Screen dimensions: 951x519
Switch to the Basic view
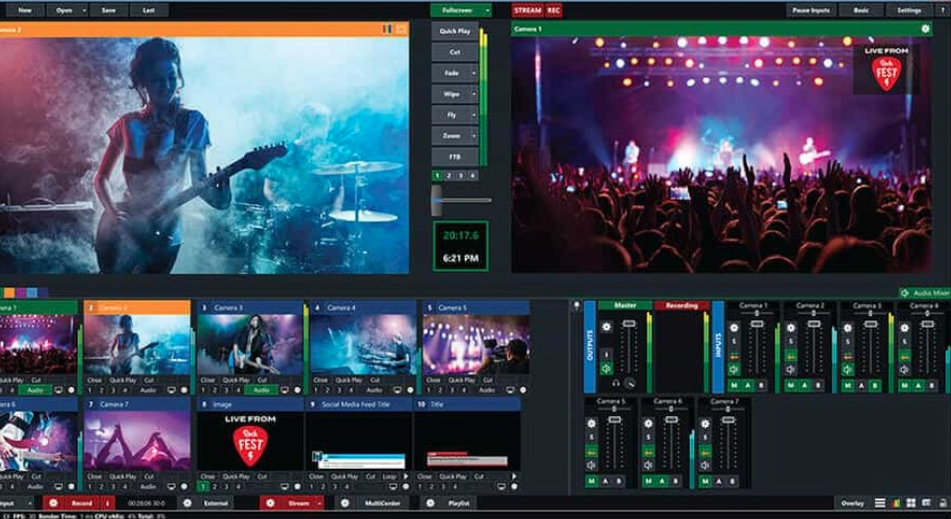860,10
